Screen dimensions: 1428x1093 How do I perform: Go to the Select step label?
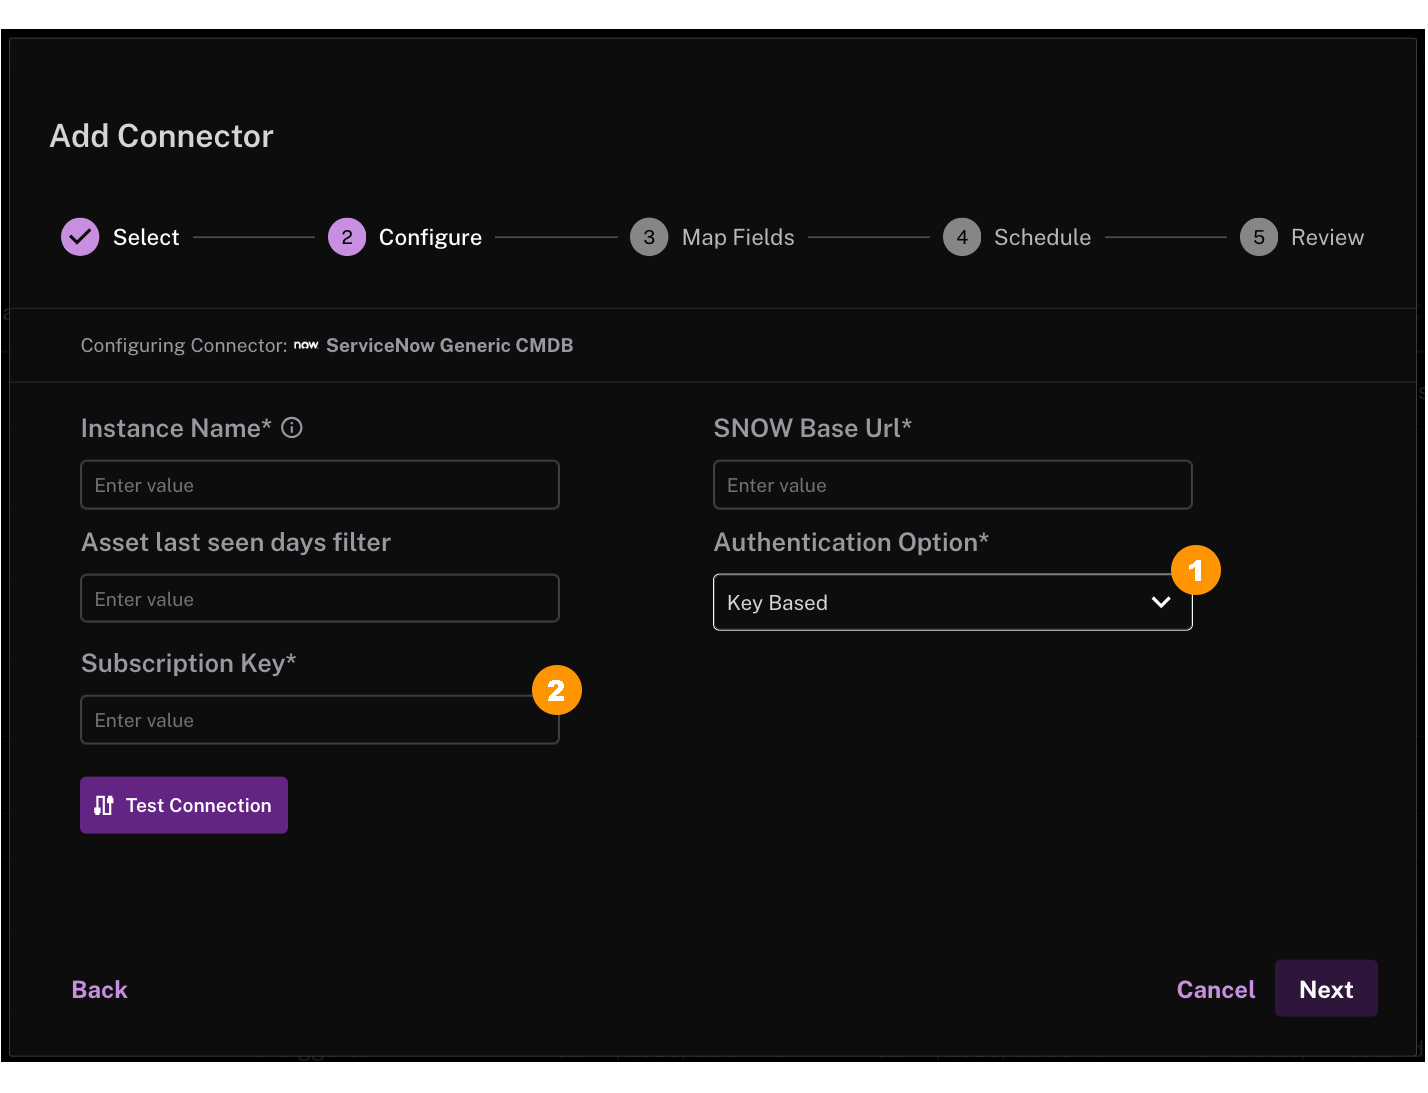pos(146,237)
